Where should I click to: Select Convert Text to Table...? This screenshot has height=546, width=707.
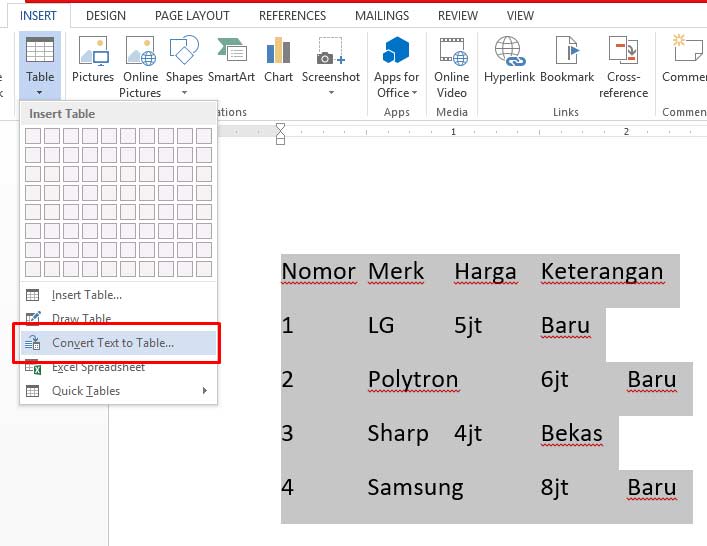tap(119, 343)
